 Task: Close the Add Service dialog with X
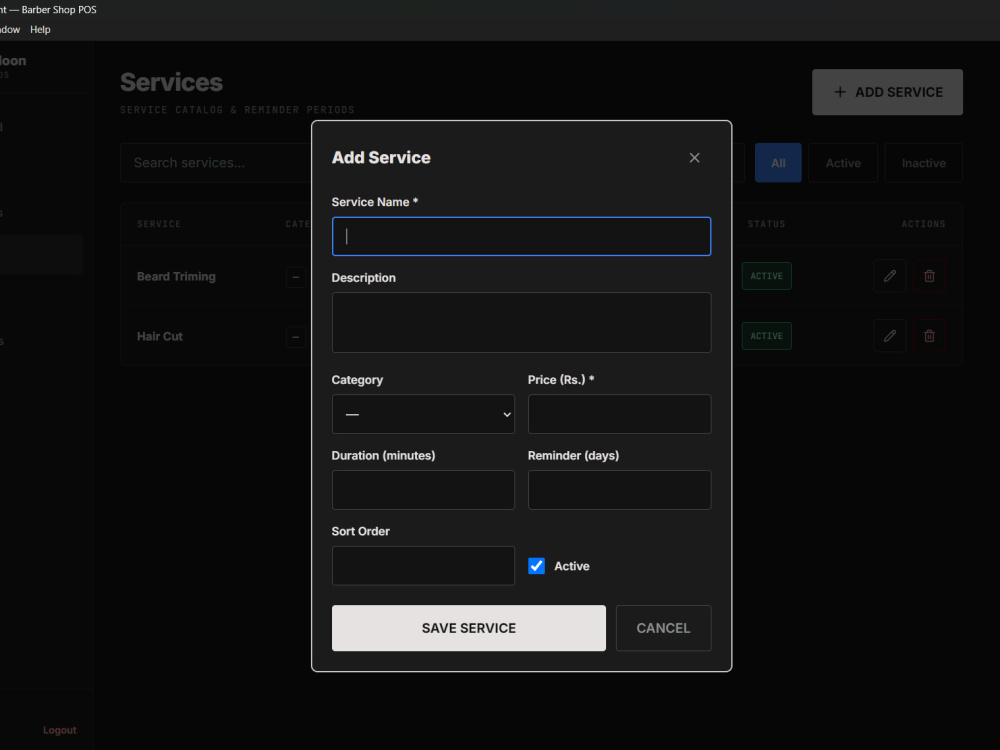coord(695,158)
